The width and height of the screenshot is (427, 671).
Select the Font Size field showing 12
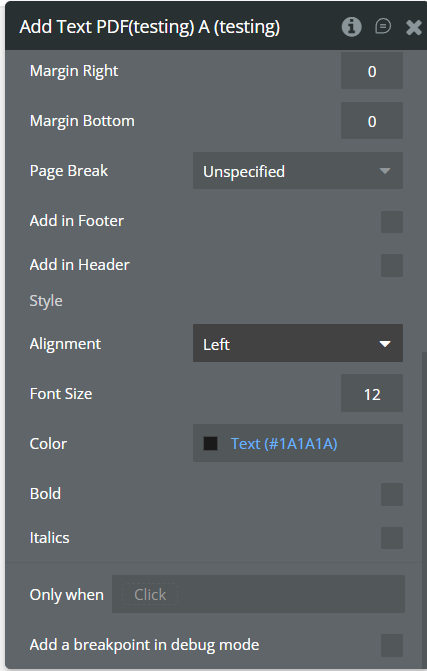(372, 393)
